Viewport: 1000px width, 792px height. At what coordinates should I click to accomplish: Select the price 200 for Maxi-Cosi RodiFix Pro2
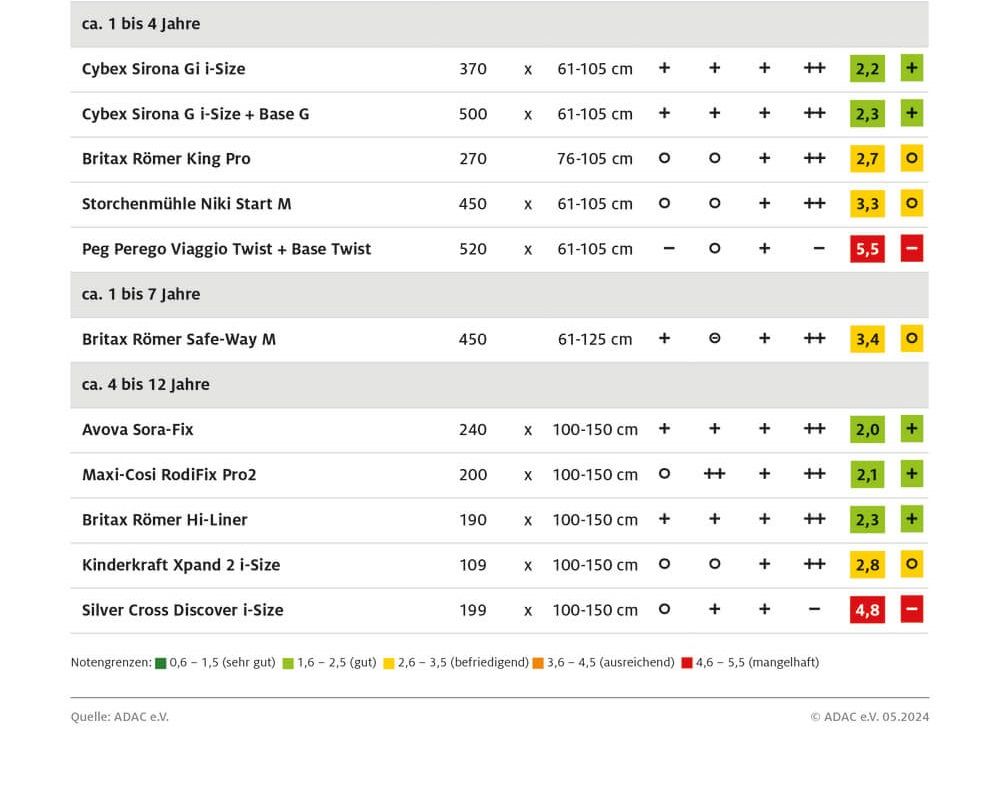tap(473, 475)
